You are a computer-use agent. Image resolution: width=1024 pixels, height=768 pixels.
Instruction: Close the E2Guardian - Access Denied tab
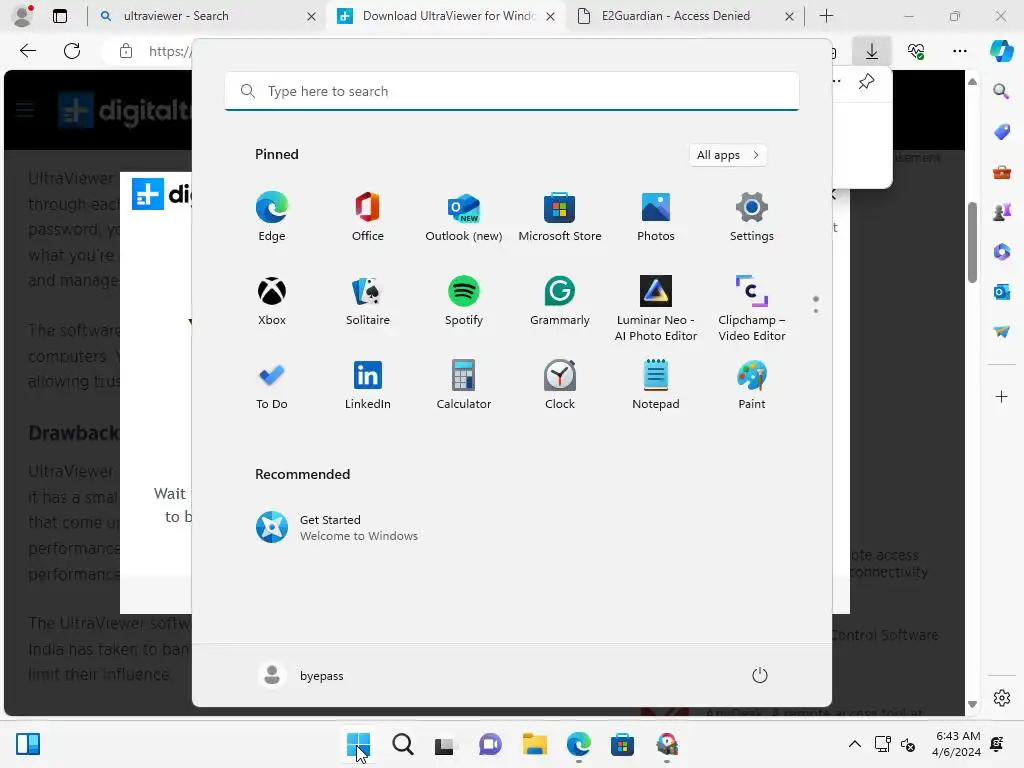click(x=789, y=16)
